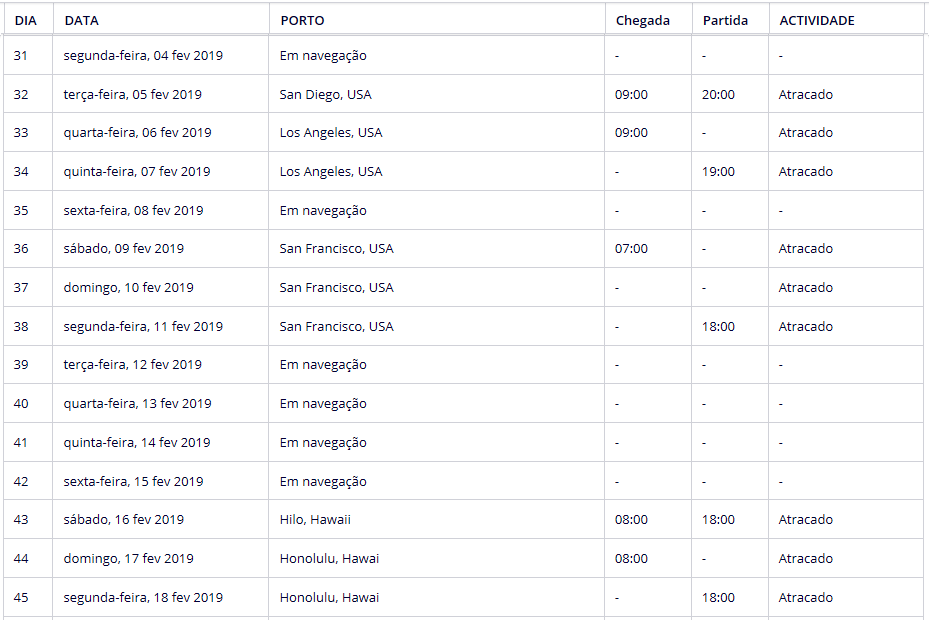Select day number 38 cell
929x620 pixels.
[21, 327]
